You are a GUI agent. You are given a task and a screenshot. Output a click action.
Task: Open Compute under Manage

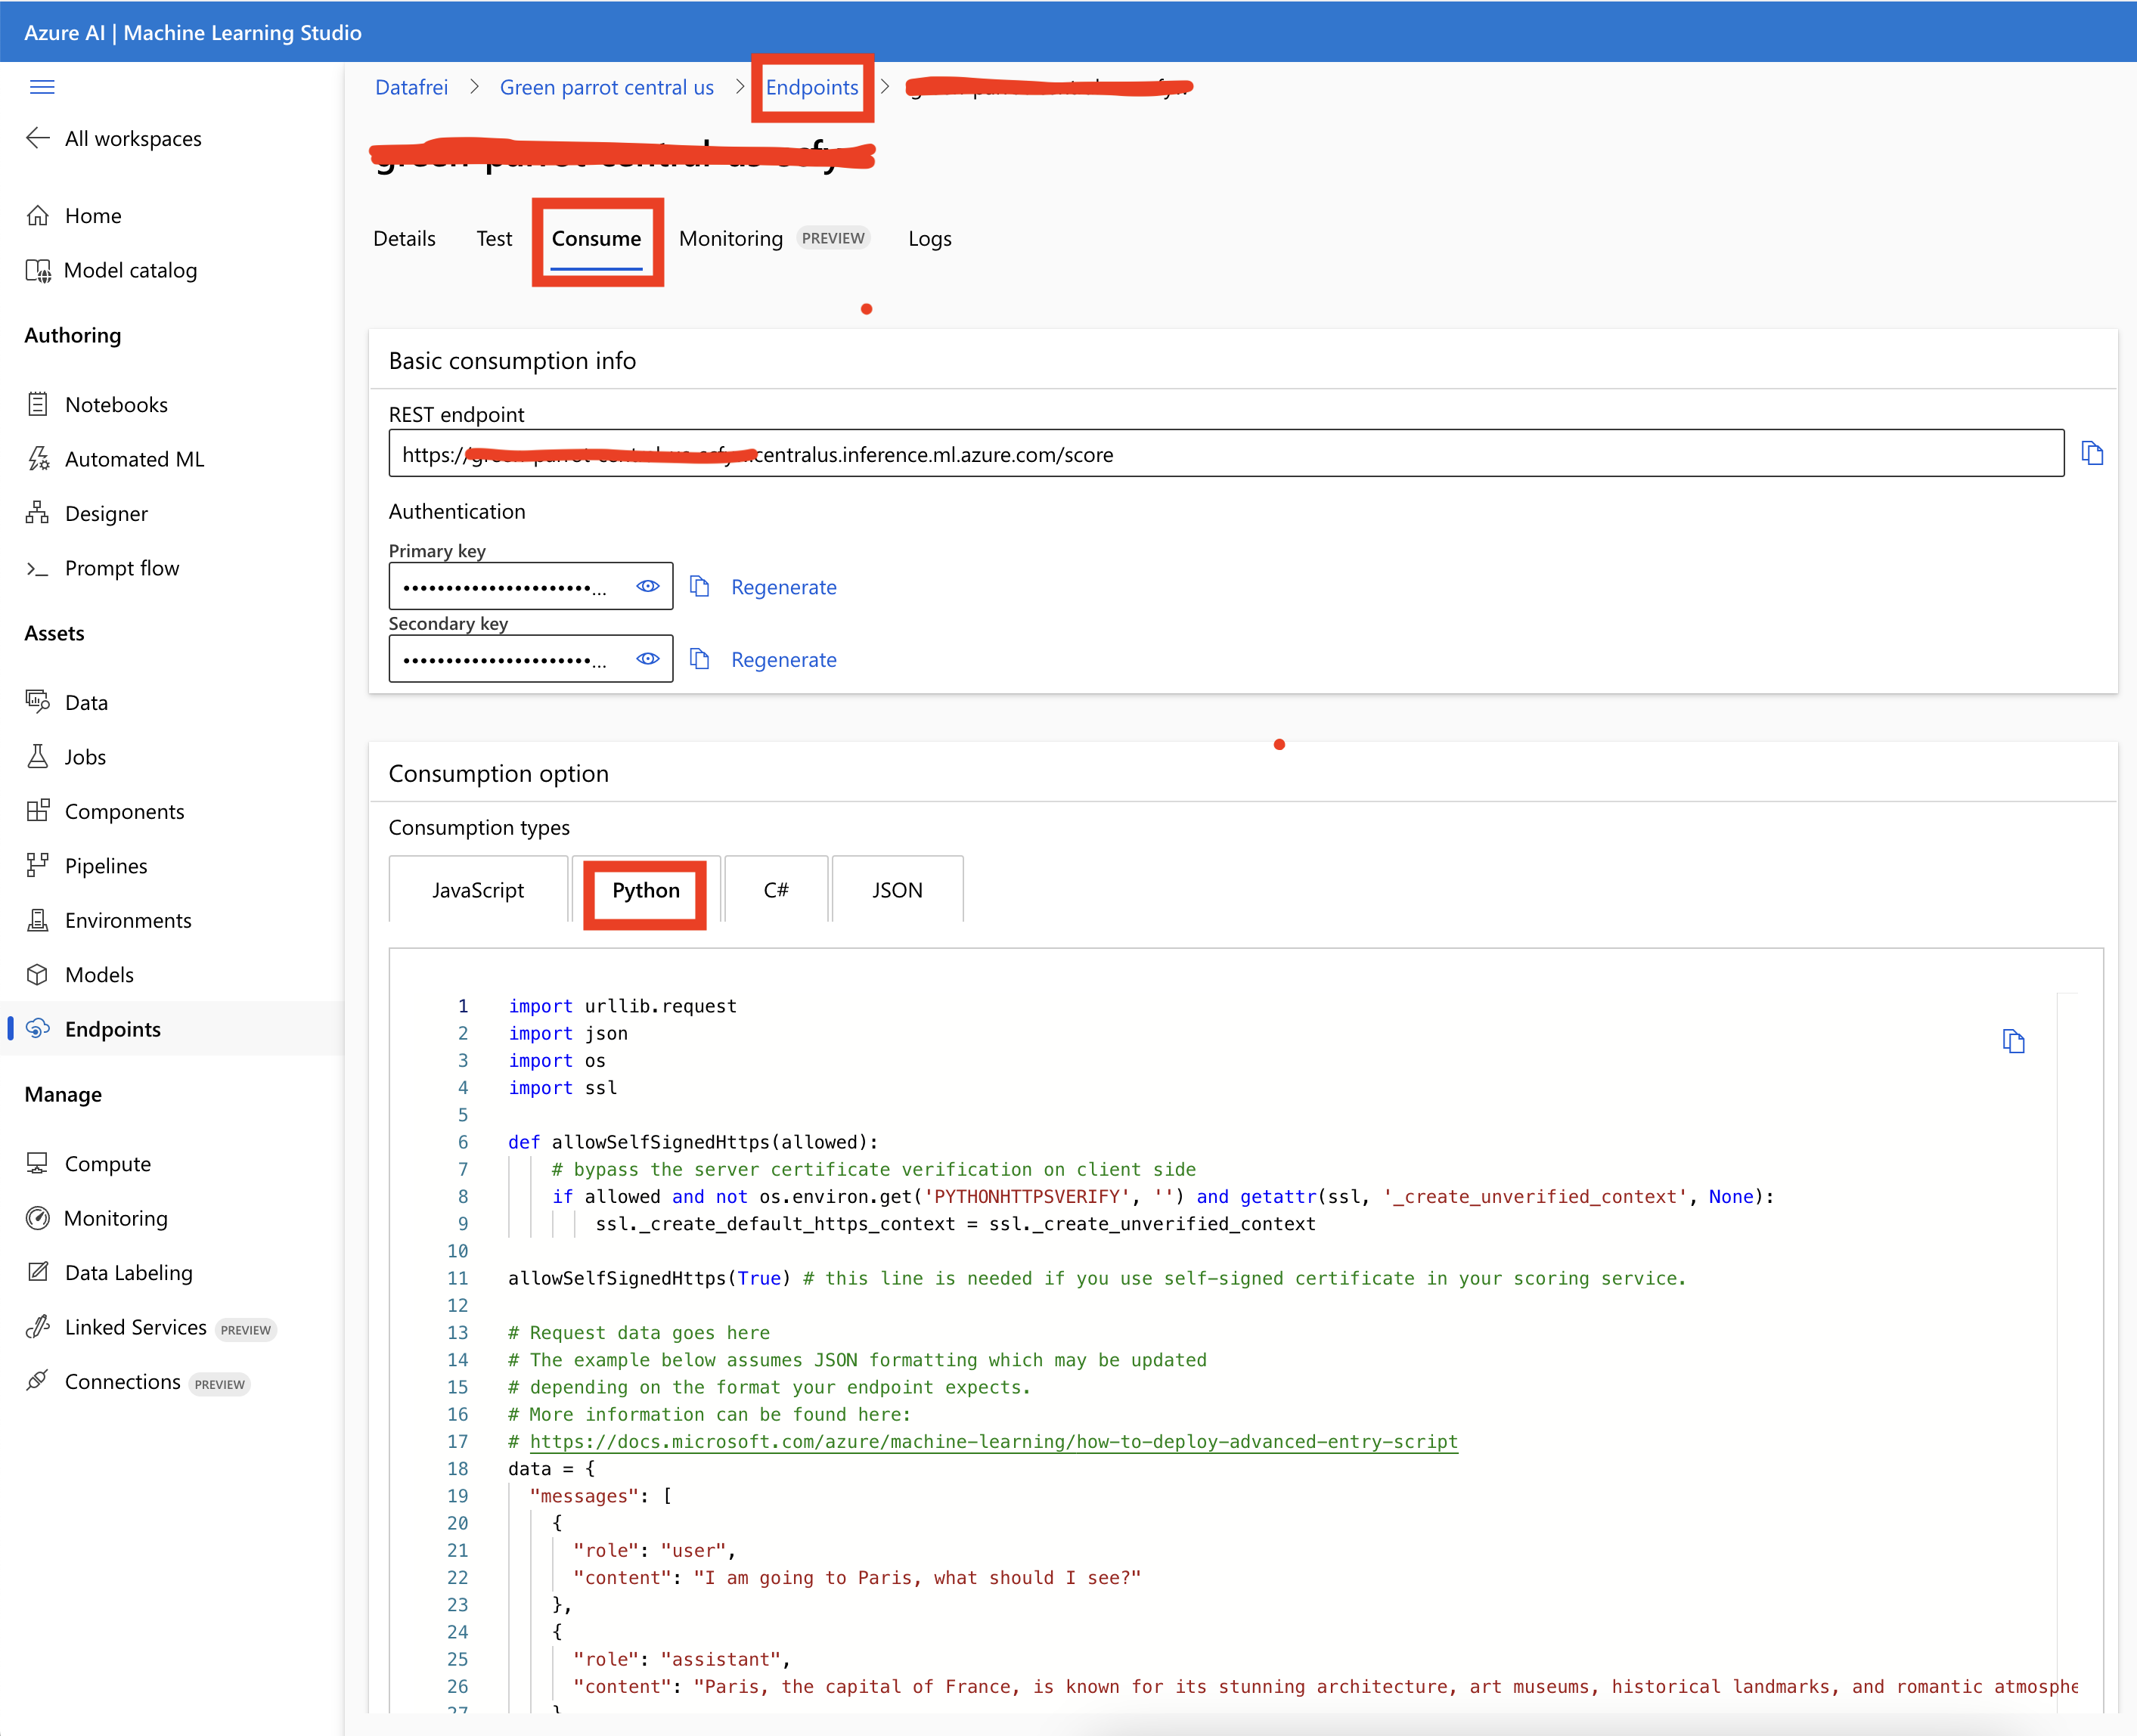pyautogui.click(x=89, y=1164)
